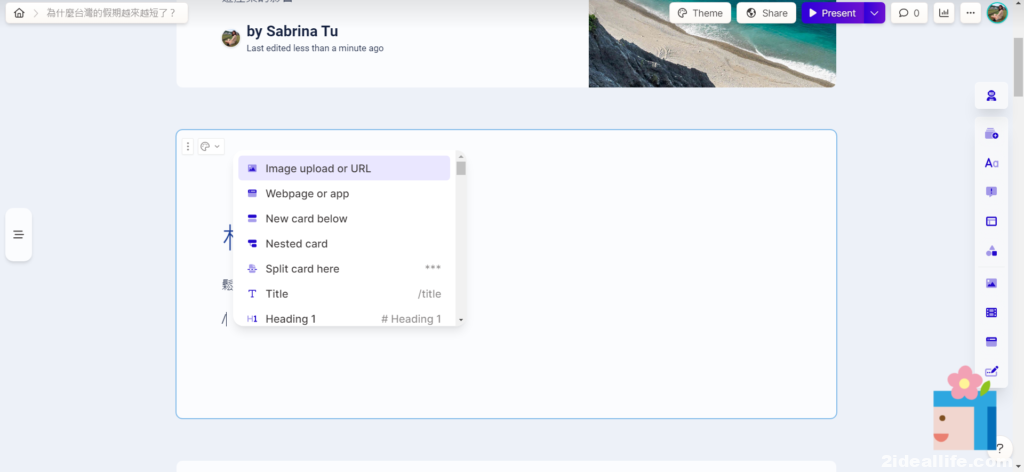Open shapes and diagrams icon in sidebar
The width and height of the screenshot is (1024, 472).
coord(991,251)
